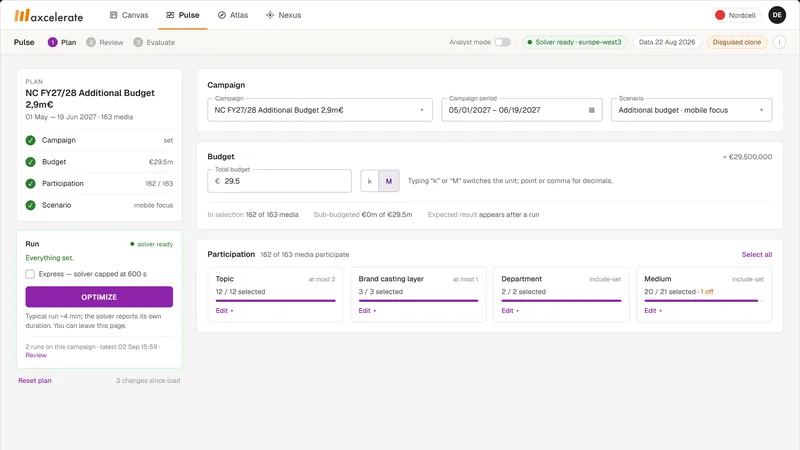800x450 pixels.
Task: Click '12 / 12 selected' on Topic card
Action: (x=240, y=292)
